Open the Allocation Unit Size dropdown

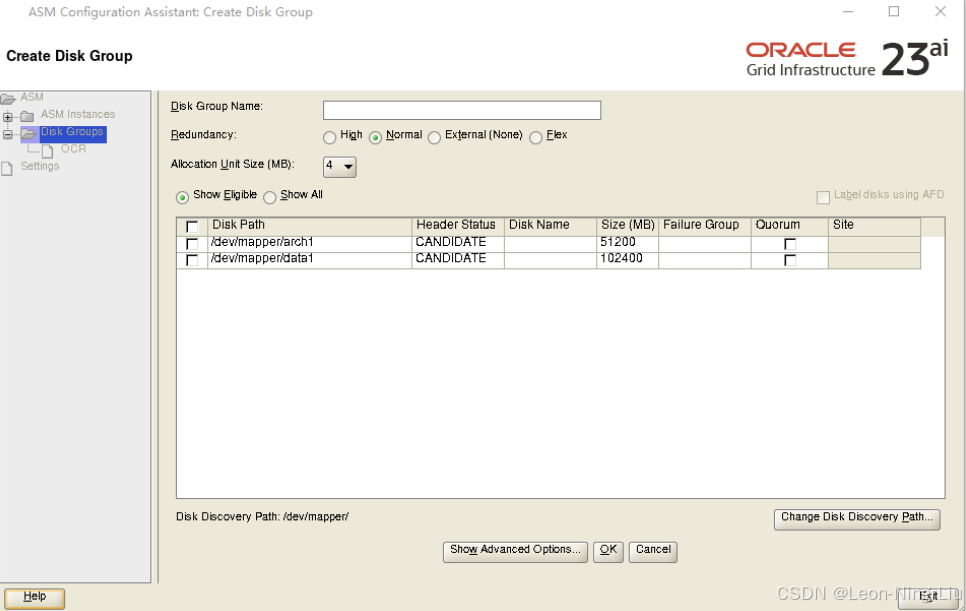[339, 166]
